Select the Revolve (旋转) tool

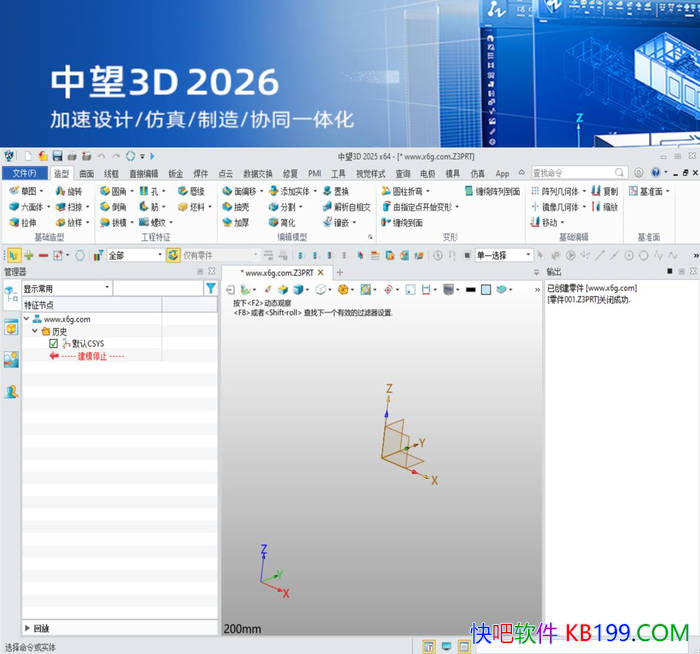[x=69, y=191]
